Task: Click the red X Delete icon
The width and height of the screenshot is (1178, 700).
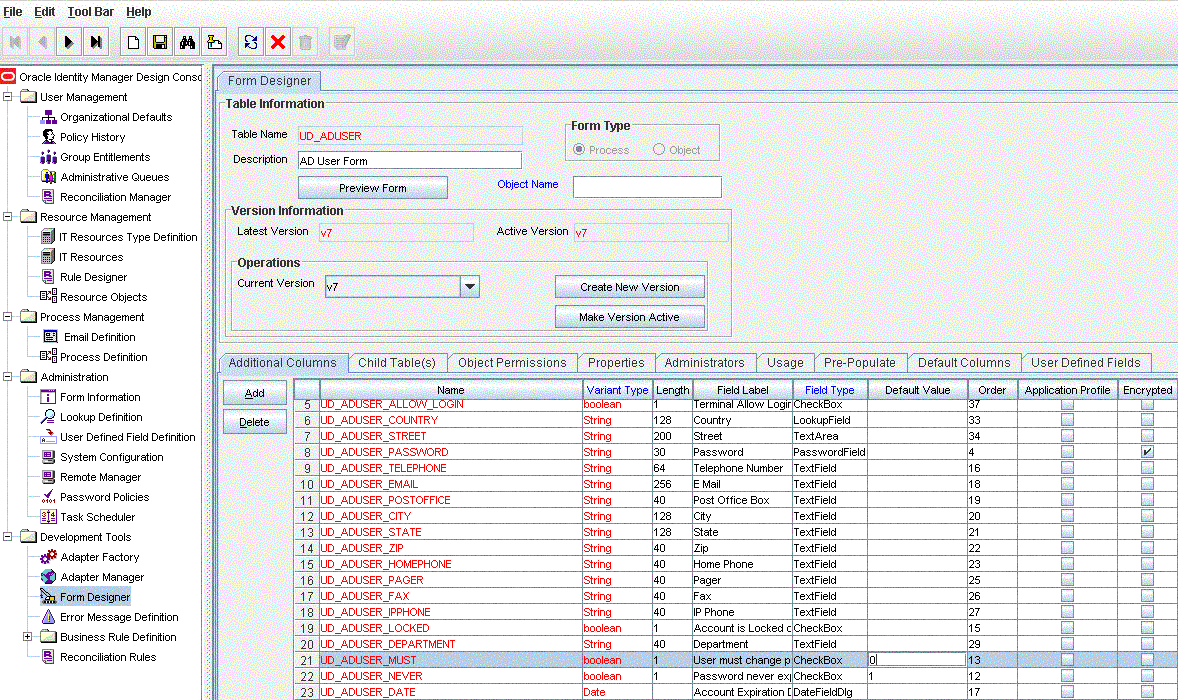Action: [x=278, y=42]
